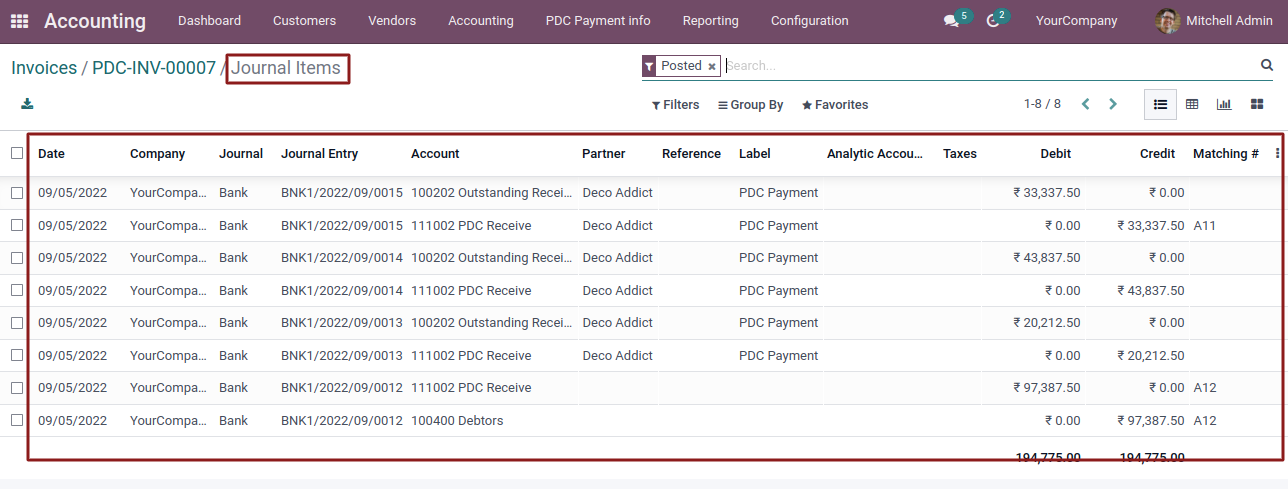Open YourCompany company switcher
Viewport: 1288px width, 489px height.
click(x=1077, y=21)
